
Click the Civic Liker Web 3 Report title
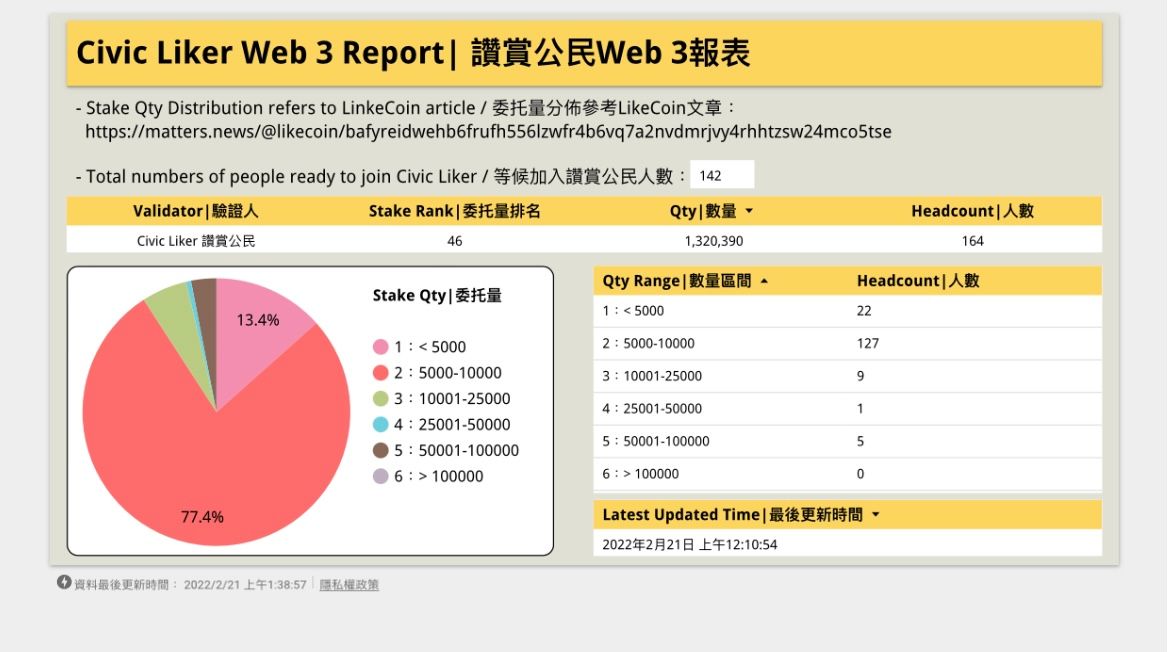tap(413, 53)
